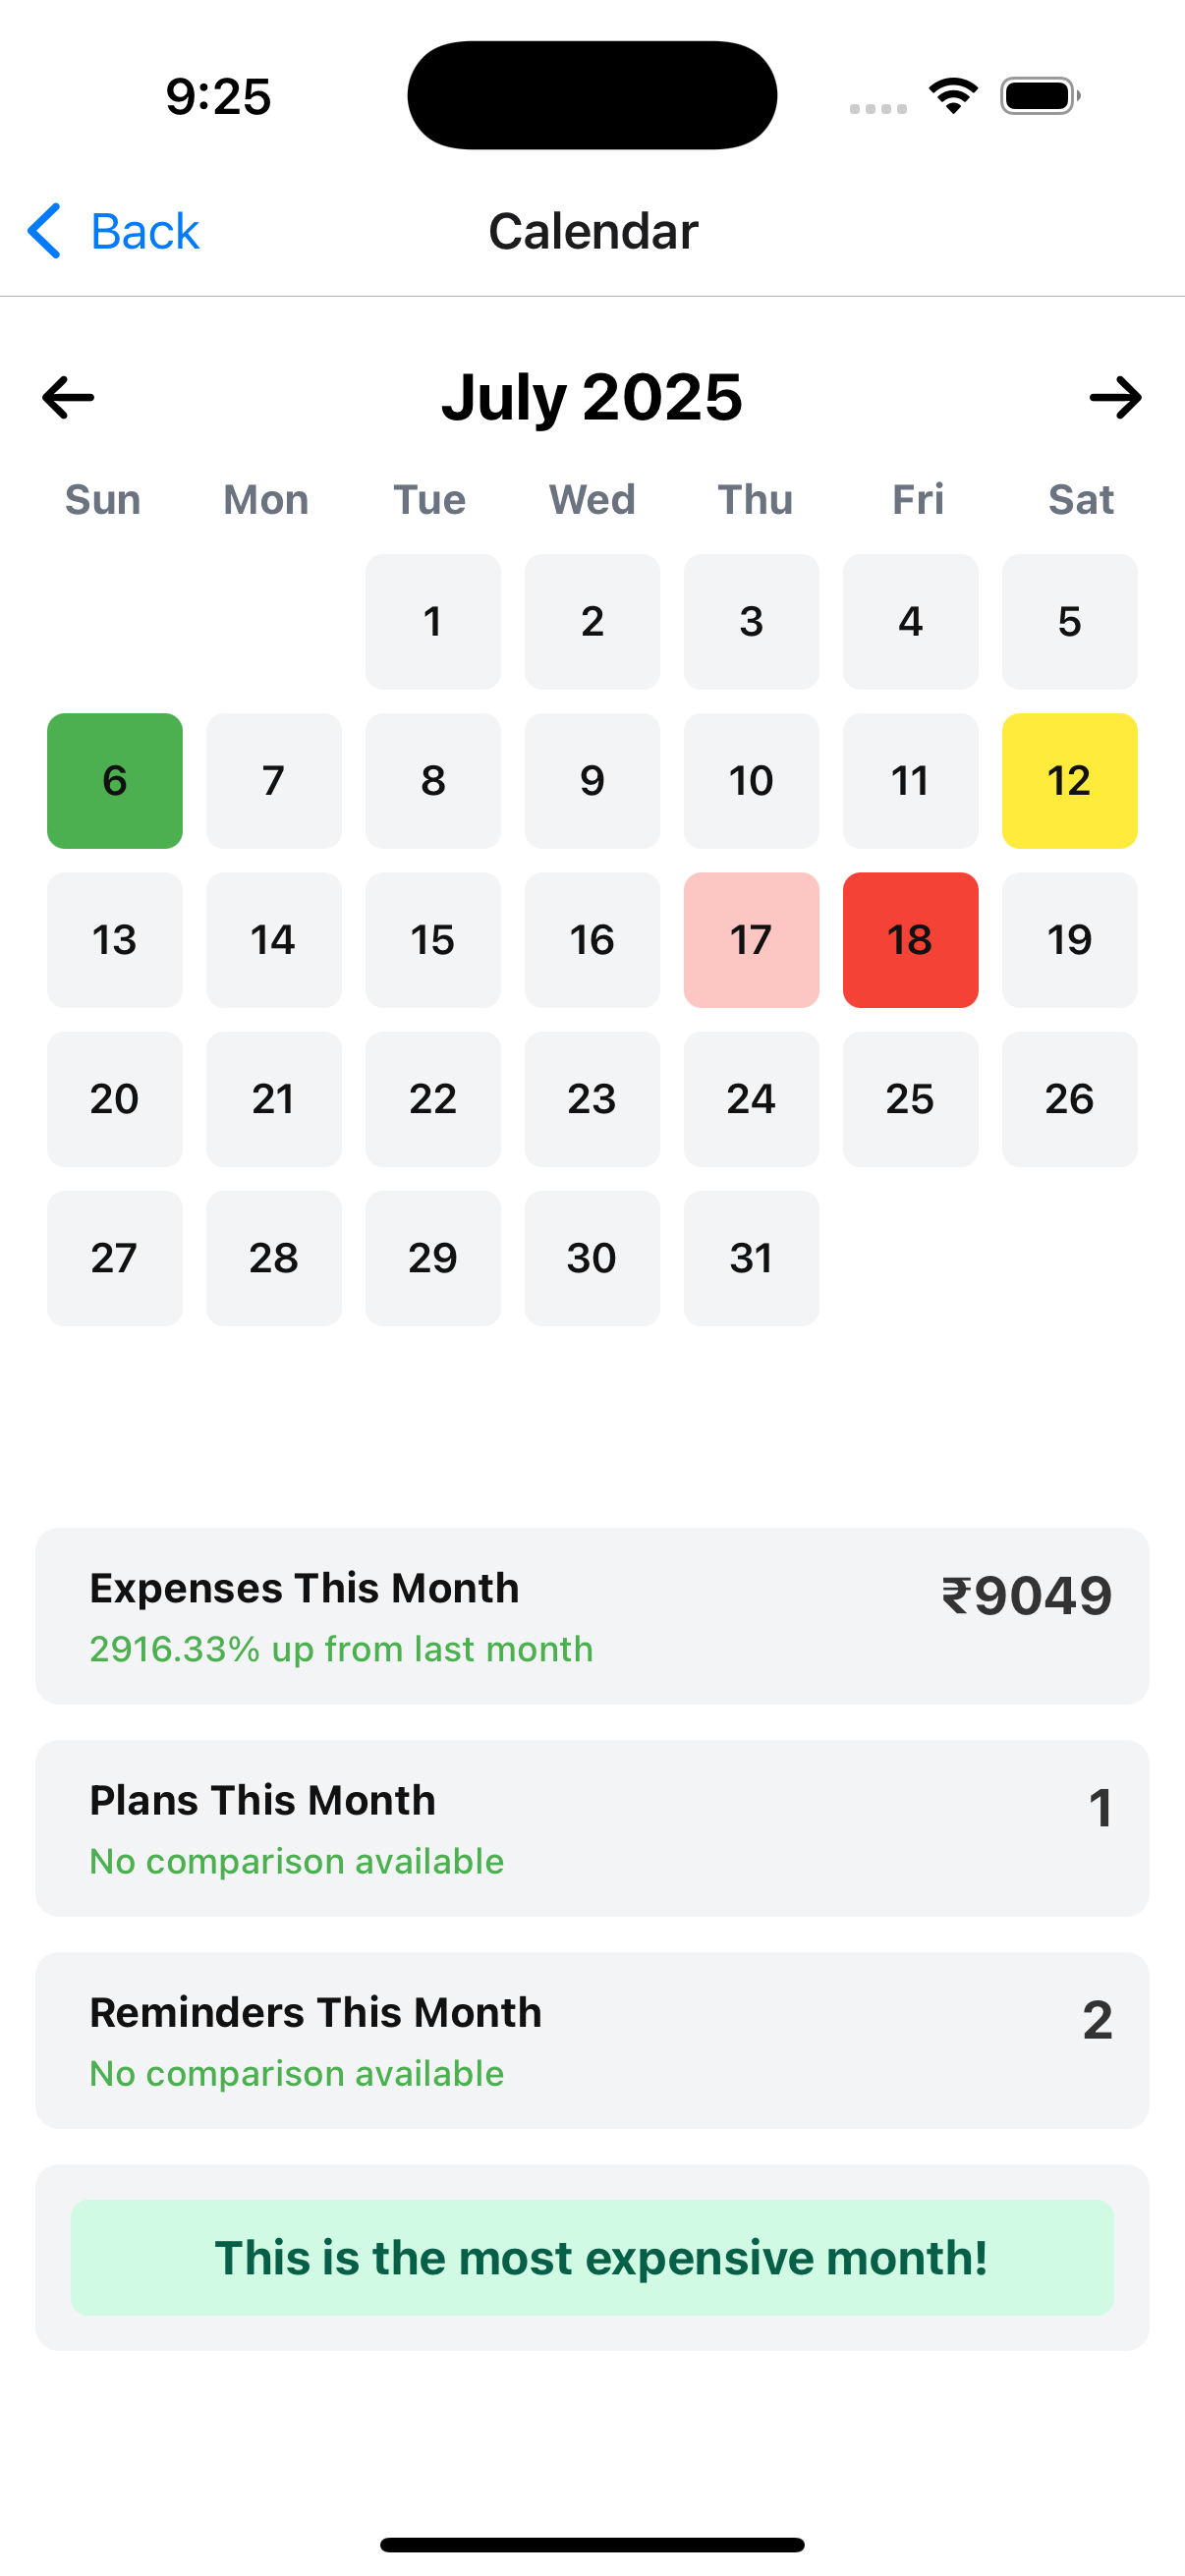The width and height of the screenshot is (1185, 2576).
Task: Select date July 15
Action: coord(433,939)
